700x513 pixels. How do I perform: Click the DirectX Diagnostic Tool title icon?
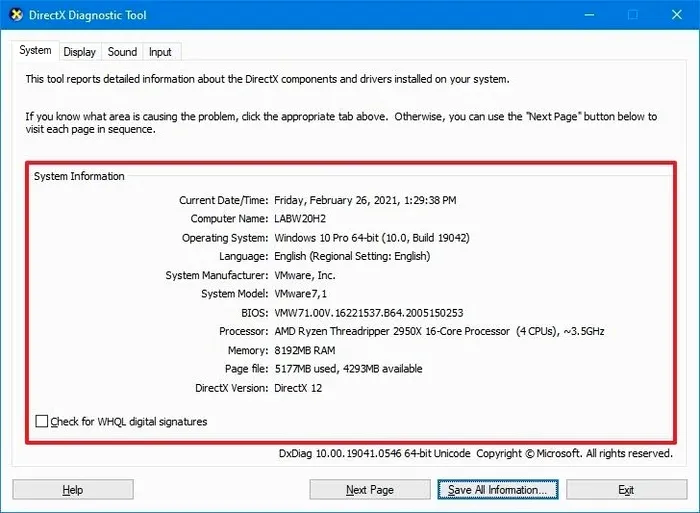(16, 15)
